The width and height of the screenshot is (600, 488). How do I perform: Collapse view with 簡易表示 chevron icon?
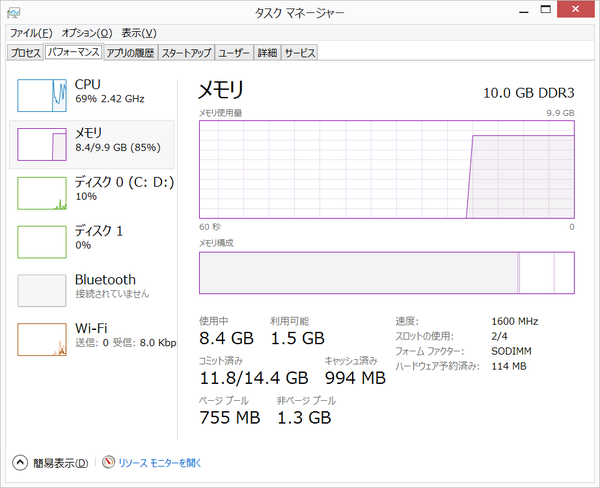point(19,463)
